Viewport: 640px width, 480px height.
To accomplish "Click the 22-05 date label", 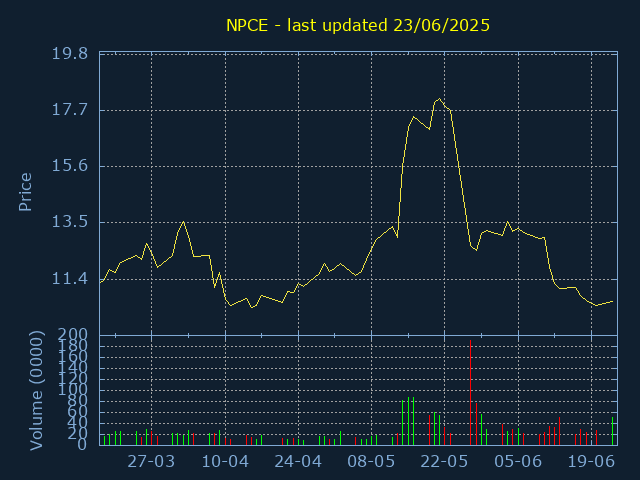I will [444, 462].
